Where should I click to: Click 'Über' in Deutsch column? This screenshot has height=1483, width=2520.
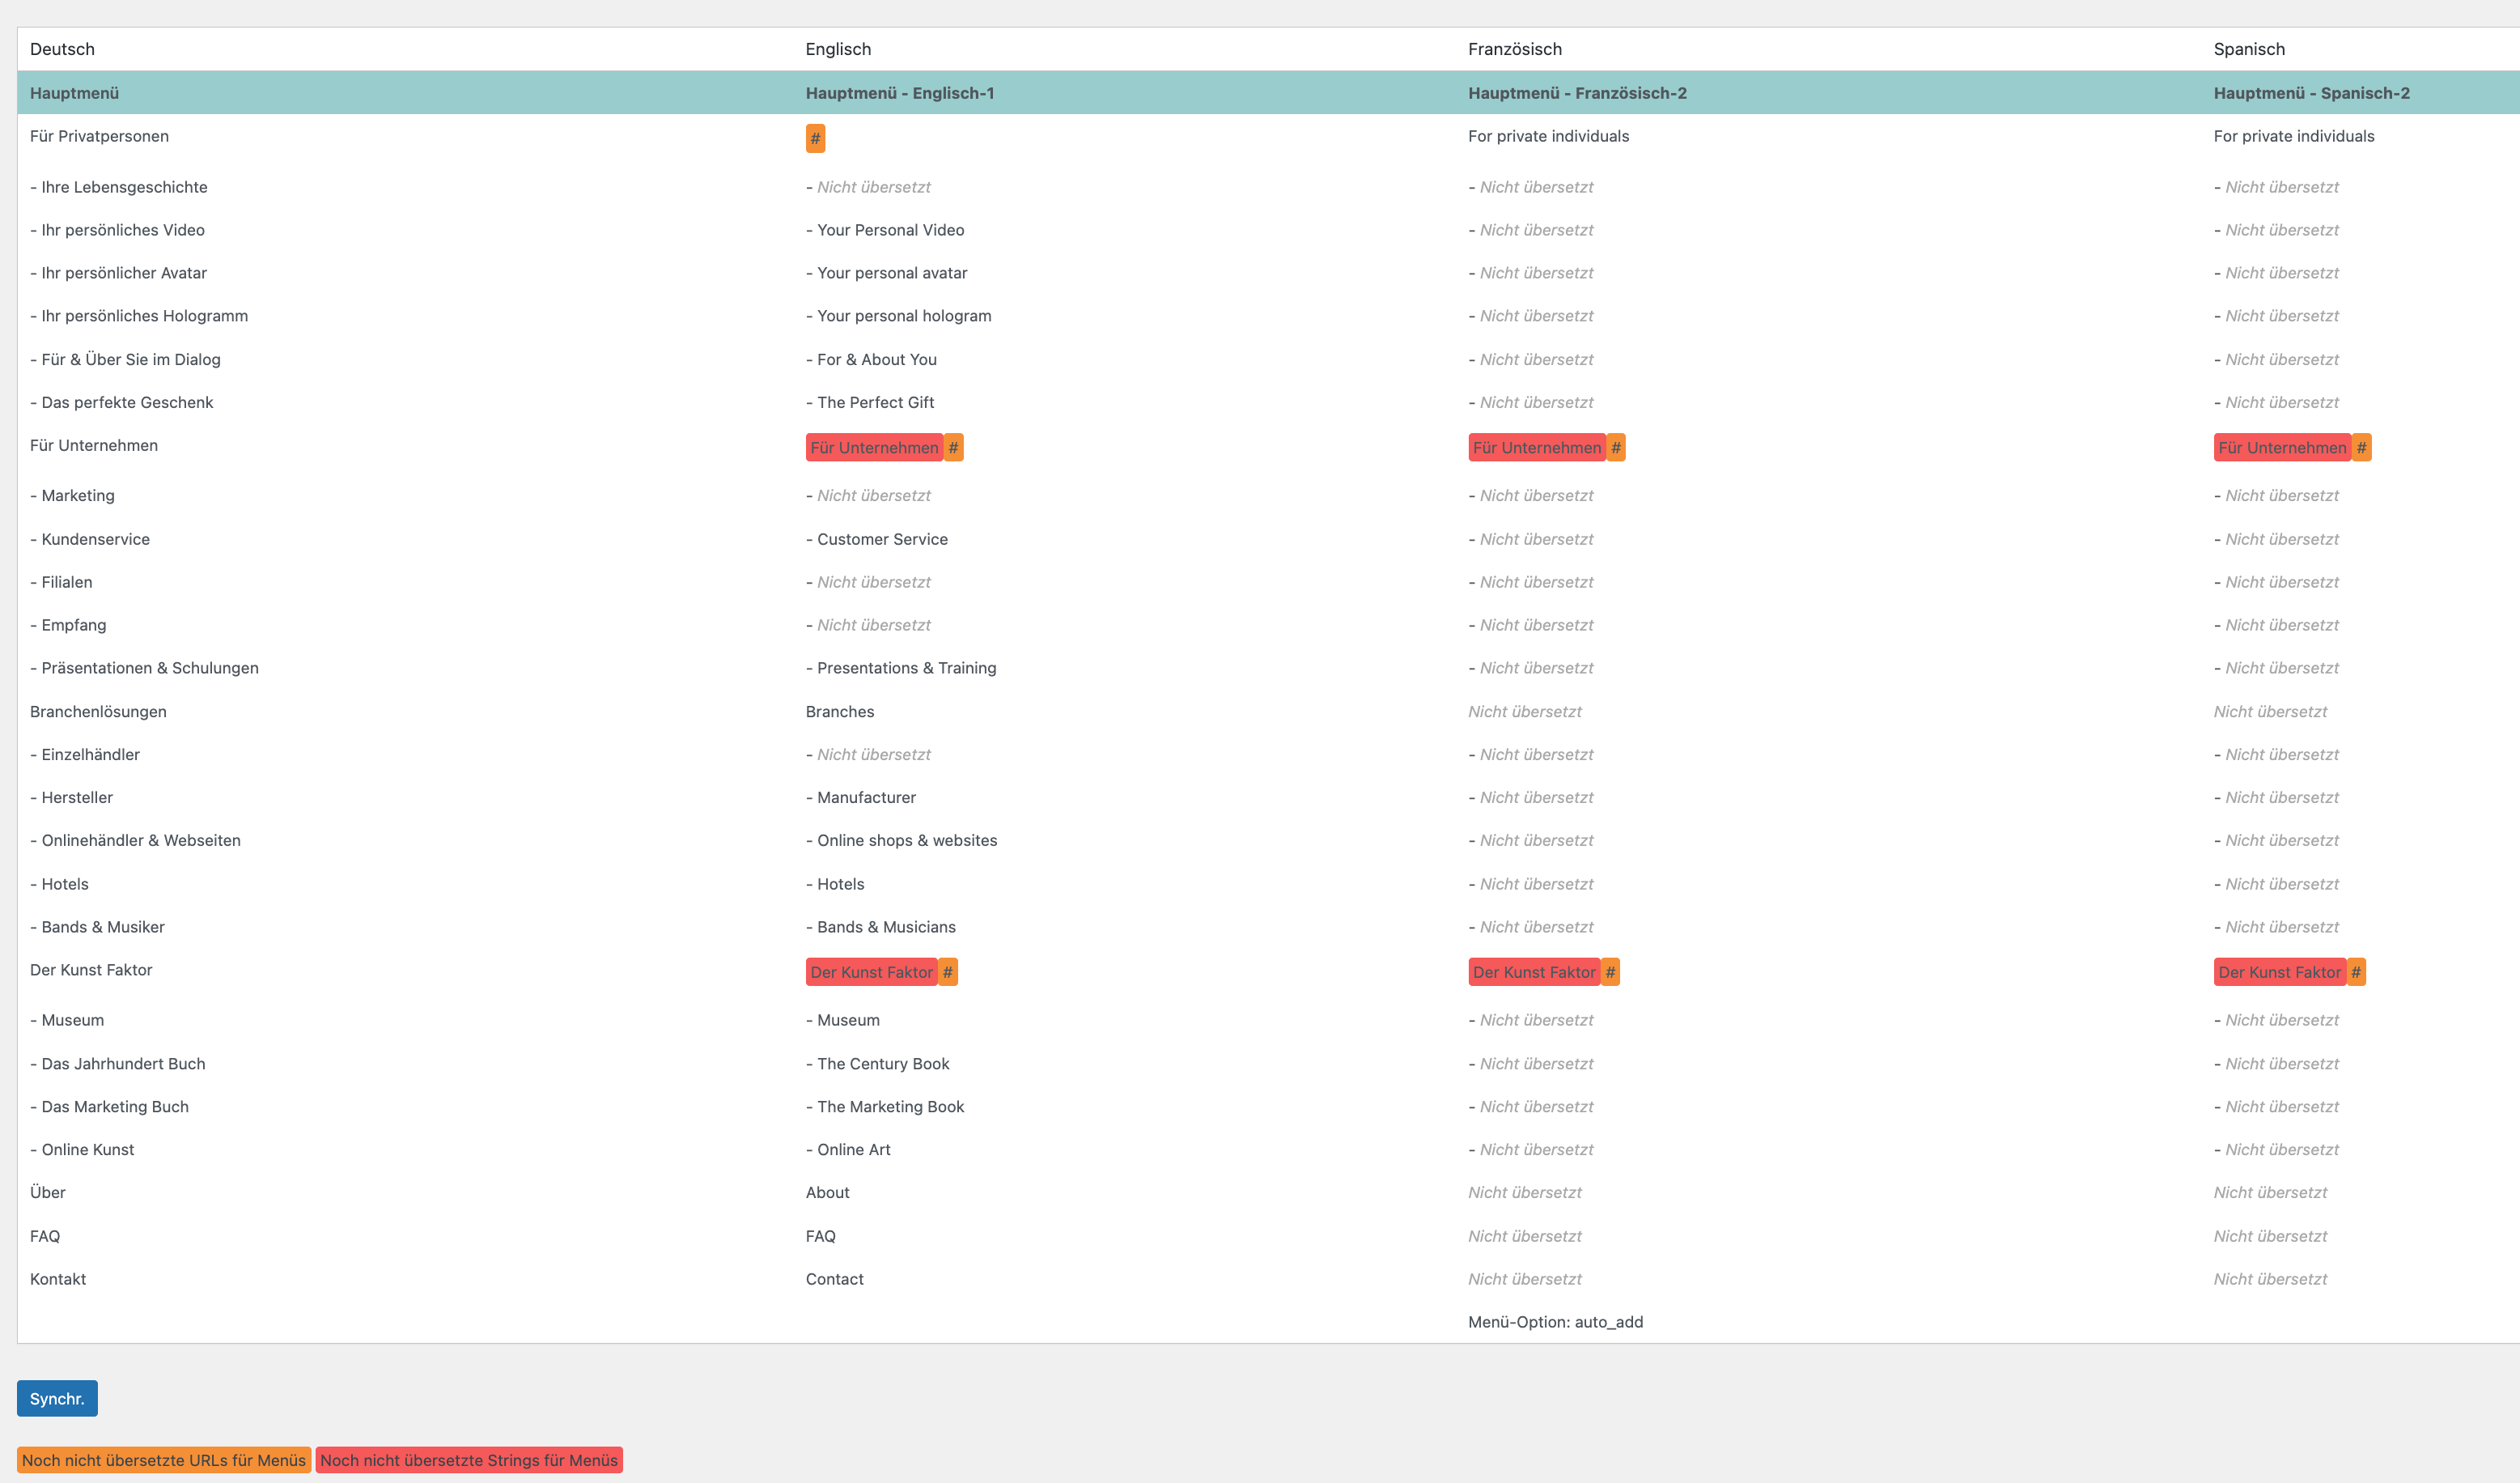click(x=48, y=1193)
